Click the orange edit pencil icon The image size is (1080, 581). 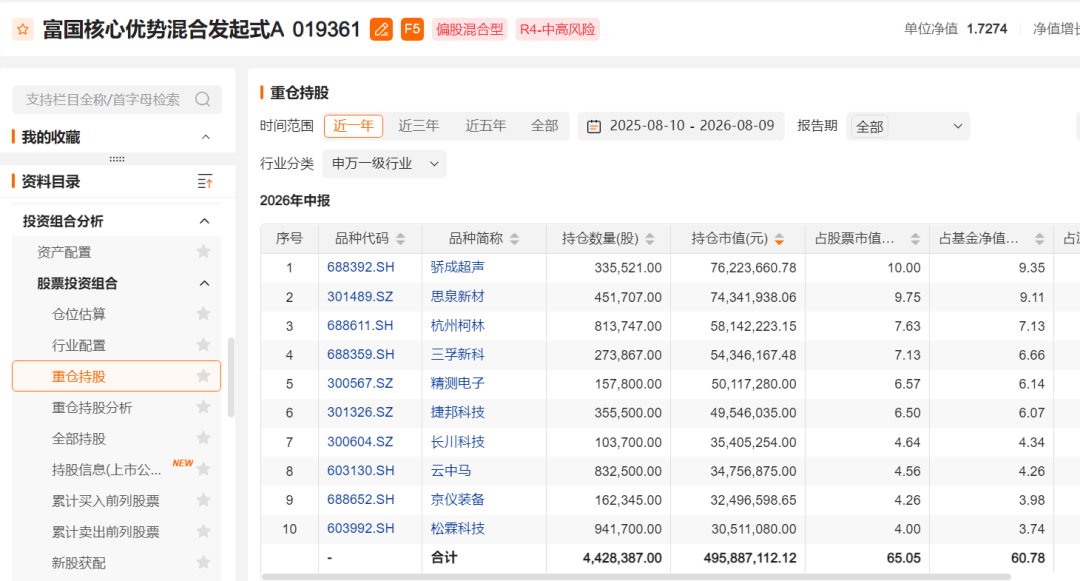coord(382,30)
